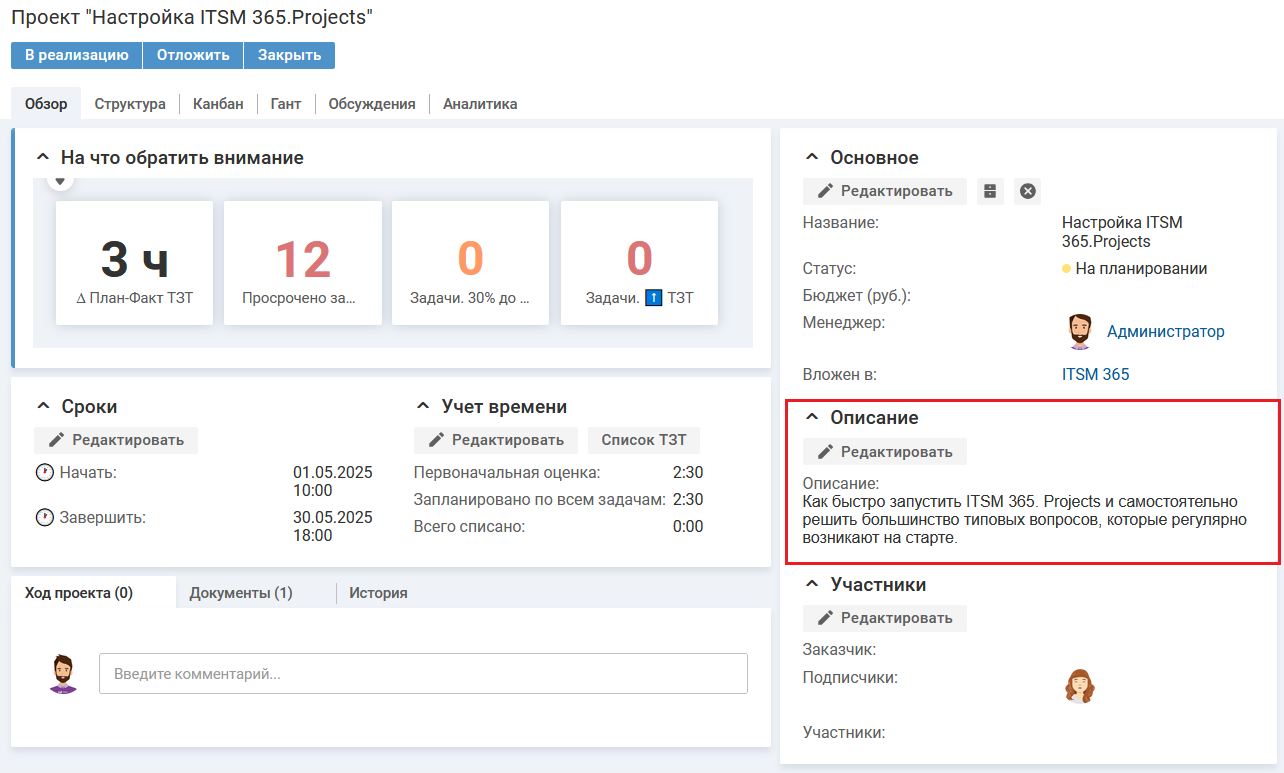Click the subscriber avatar under Подписчики
This screenshot has width=1284, height=773.
[1079, 687]
